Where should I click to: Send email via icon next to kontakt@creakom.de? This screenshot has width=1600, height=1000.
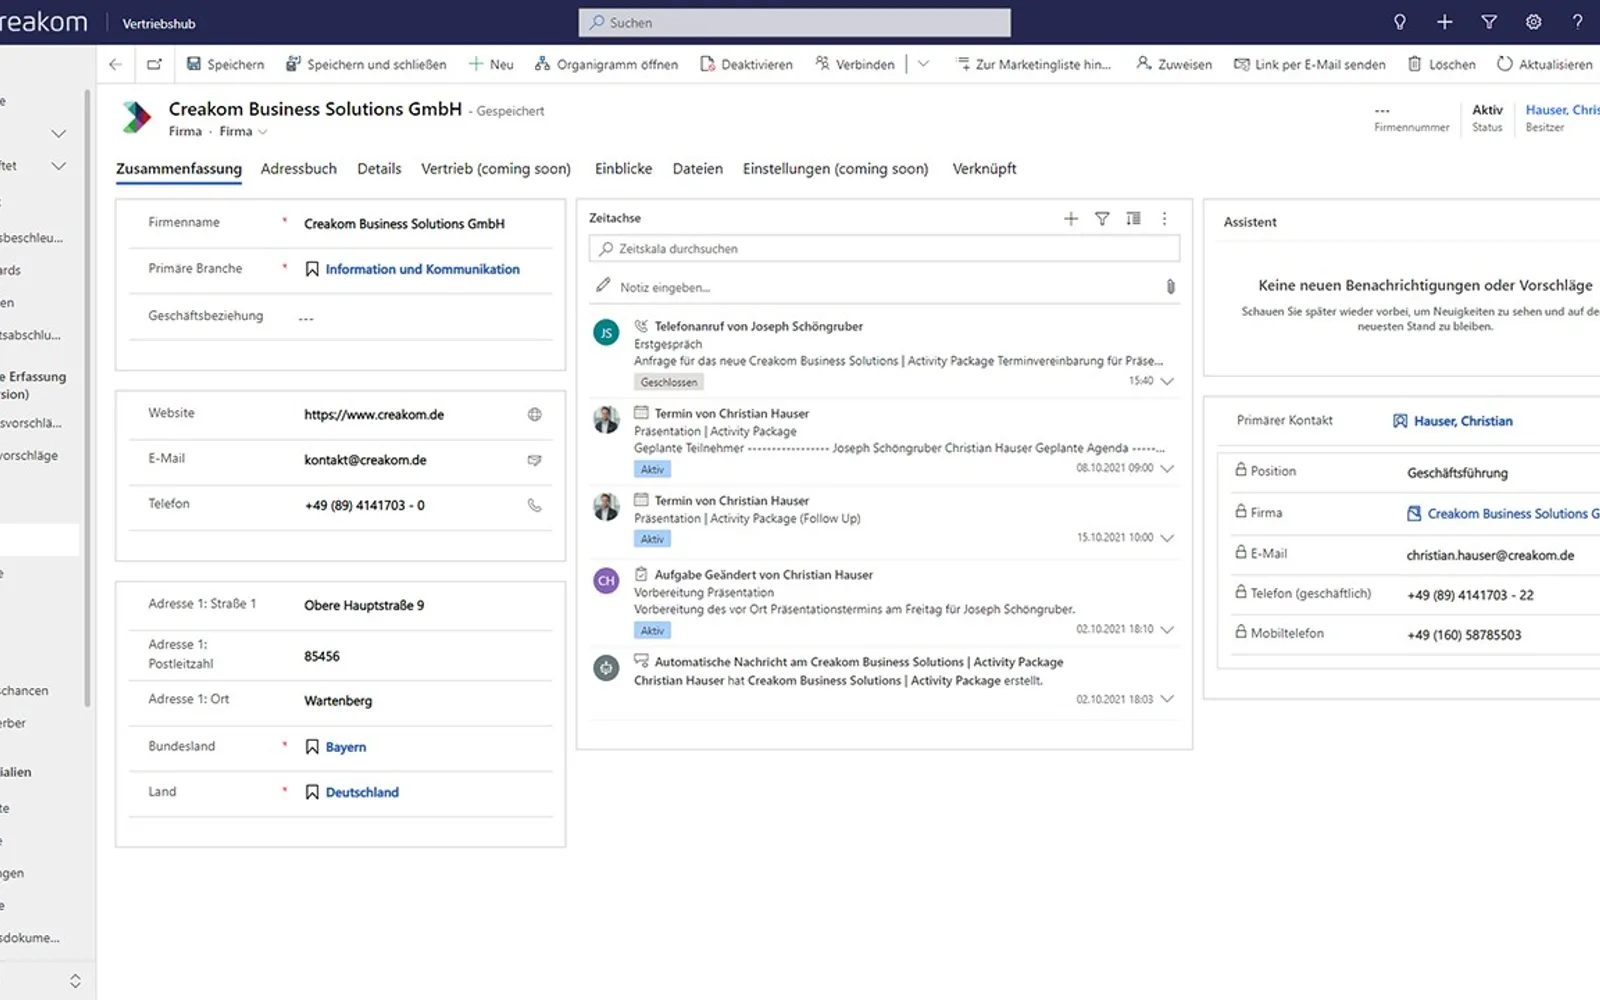point(535,460)
